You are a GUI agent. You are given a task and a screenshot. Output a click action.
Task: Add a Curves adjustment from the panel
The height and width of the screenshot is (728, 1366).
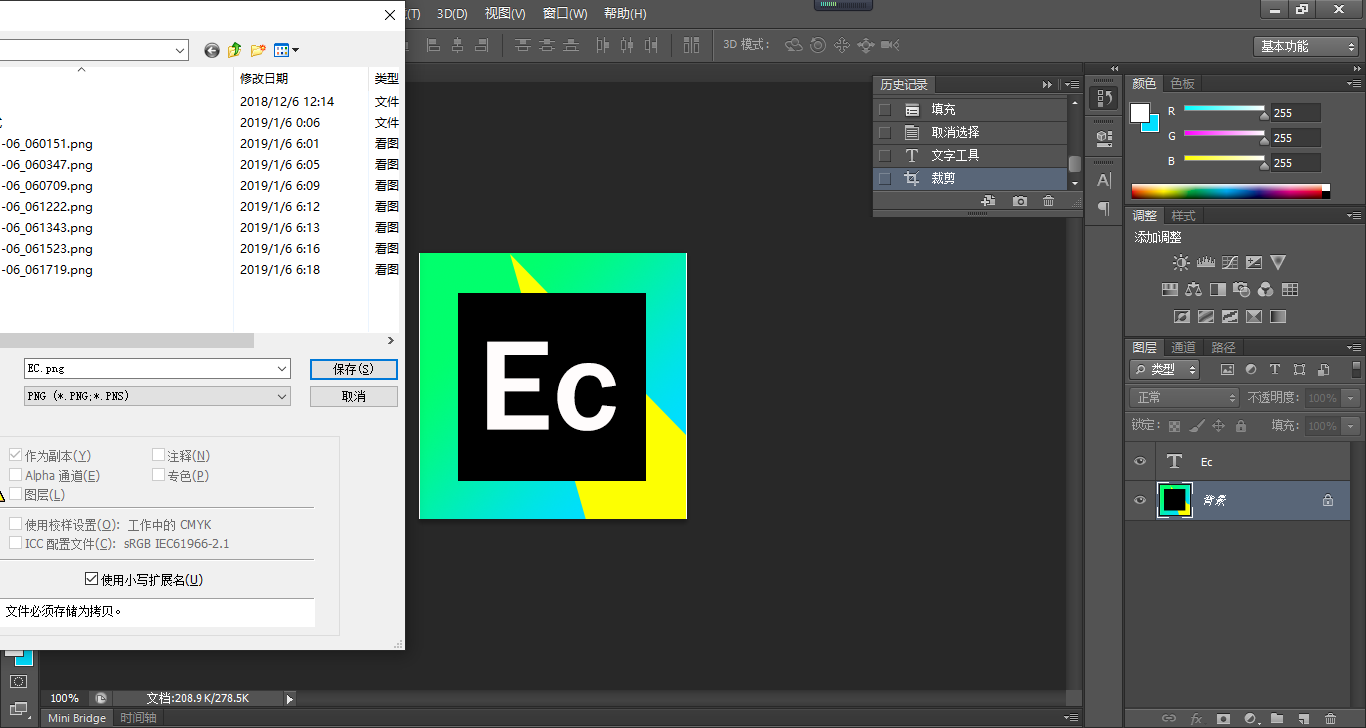1230,263
